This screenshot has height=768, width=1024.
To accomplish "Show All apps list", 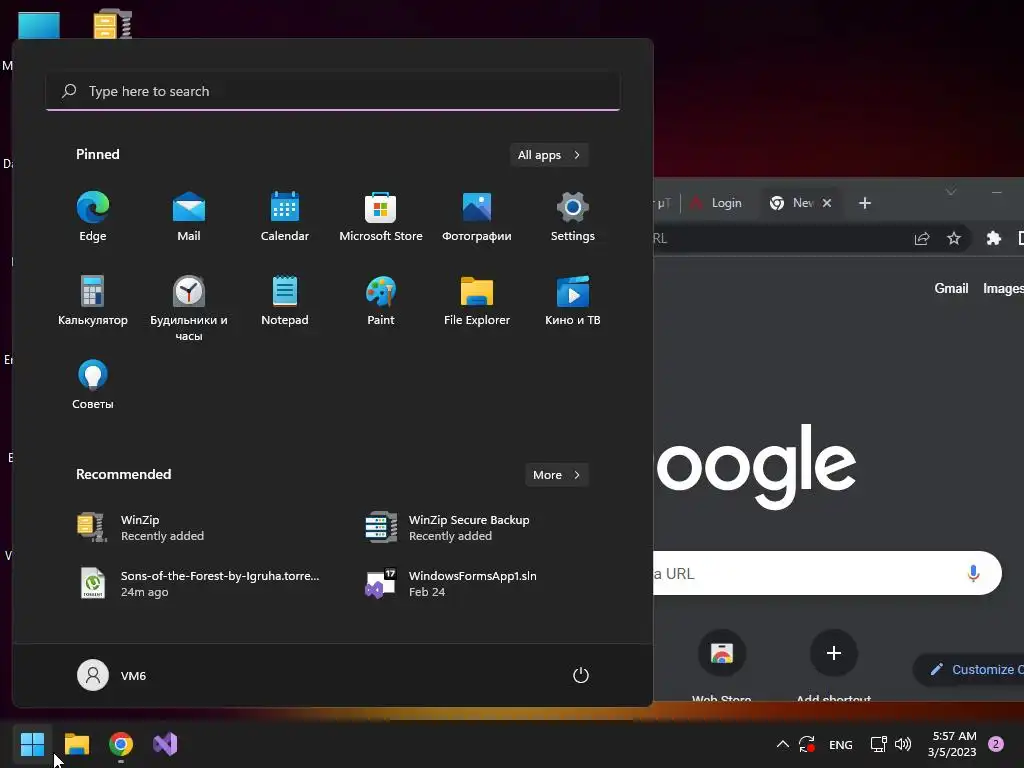I will pos(549,155).
